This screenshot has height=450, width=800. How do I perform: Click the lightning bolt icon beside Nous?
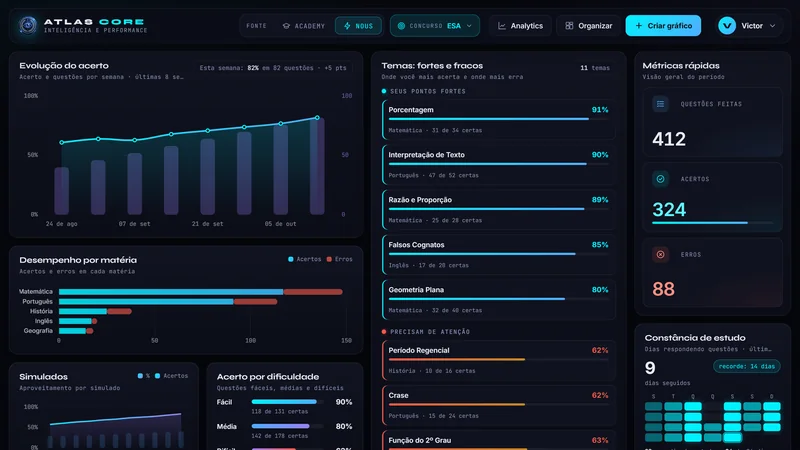pos(347,26)
